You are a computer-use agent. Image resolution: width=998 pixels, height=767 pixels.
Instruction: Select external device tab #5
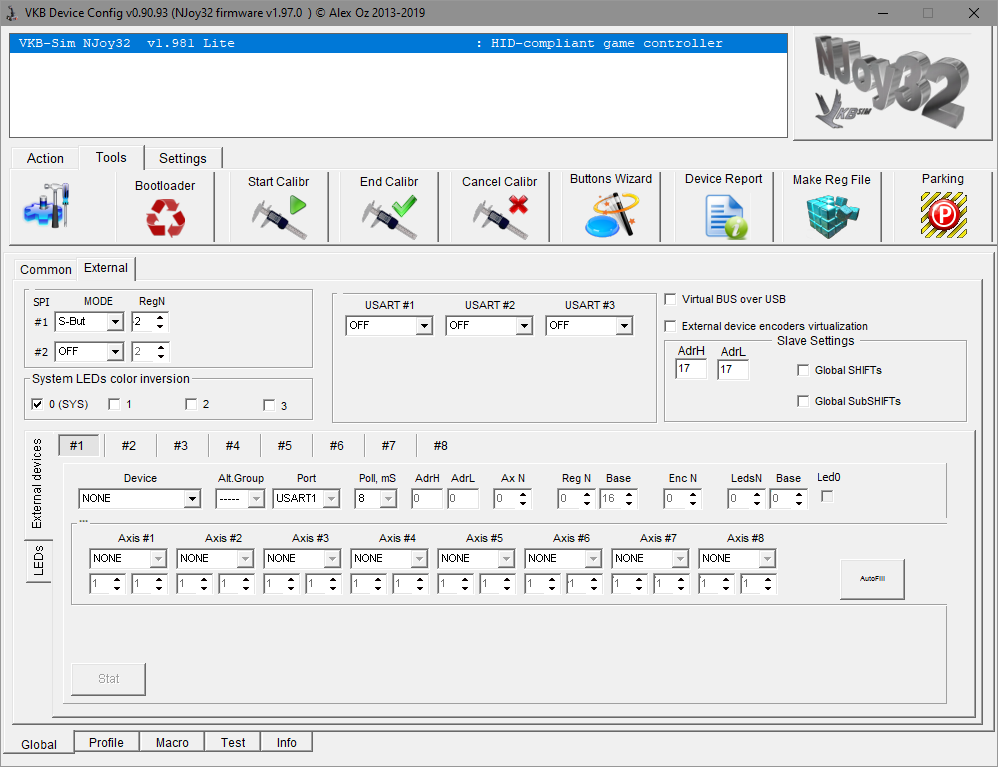(x=285, y=446)
